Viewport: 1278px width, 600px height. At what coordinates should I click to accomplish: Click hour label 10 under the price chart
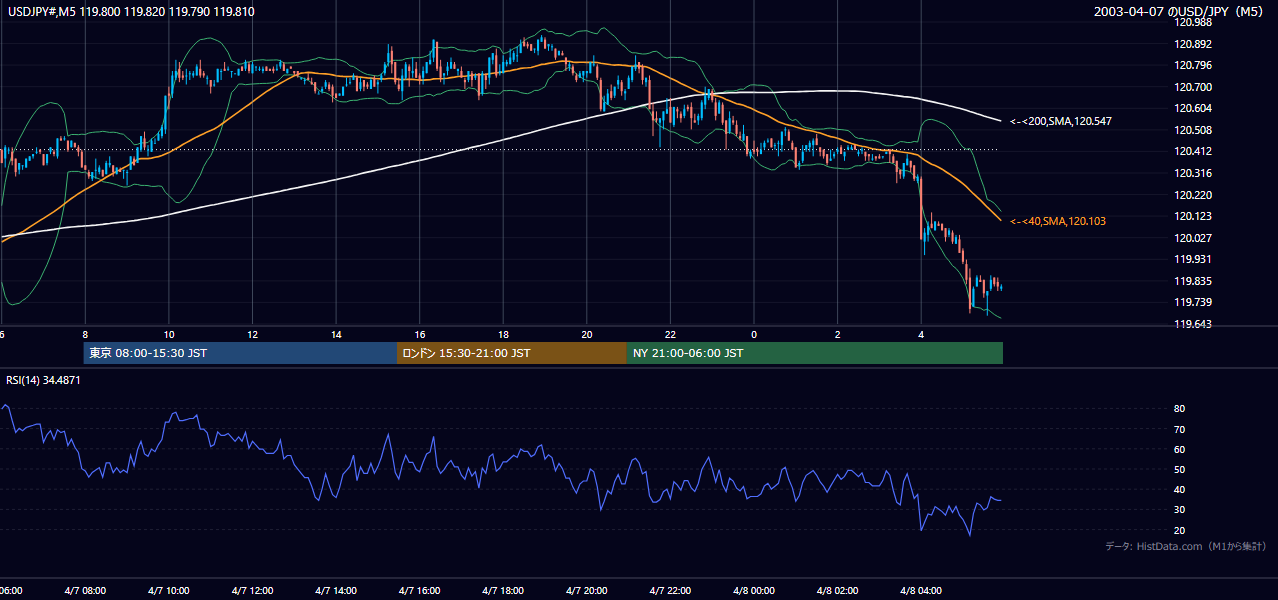[169, 335]
